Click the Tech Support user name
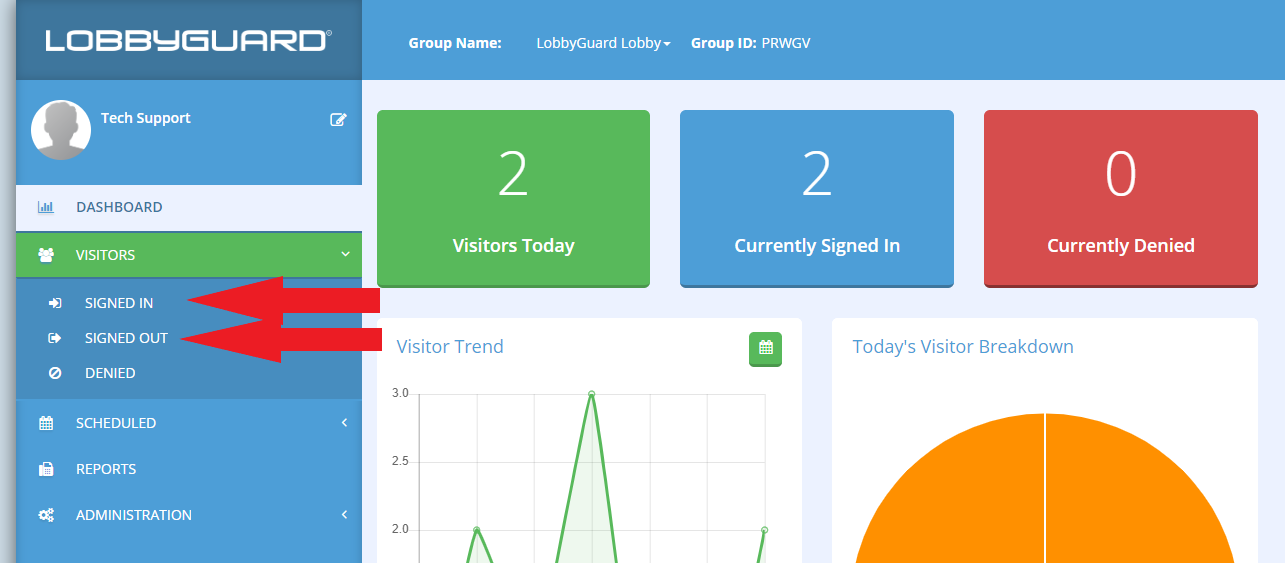The width and height of the screenshot is (1285, 563). pyautogui.click(x=146, y=118)
